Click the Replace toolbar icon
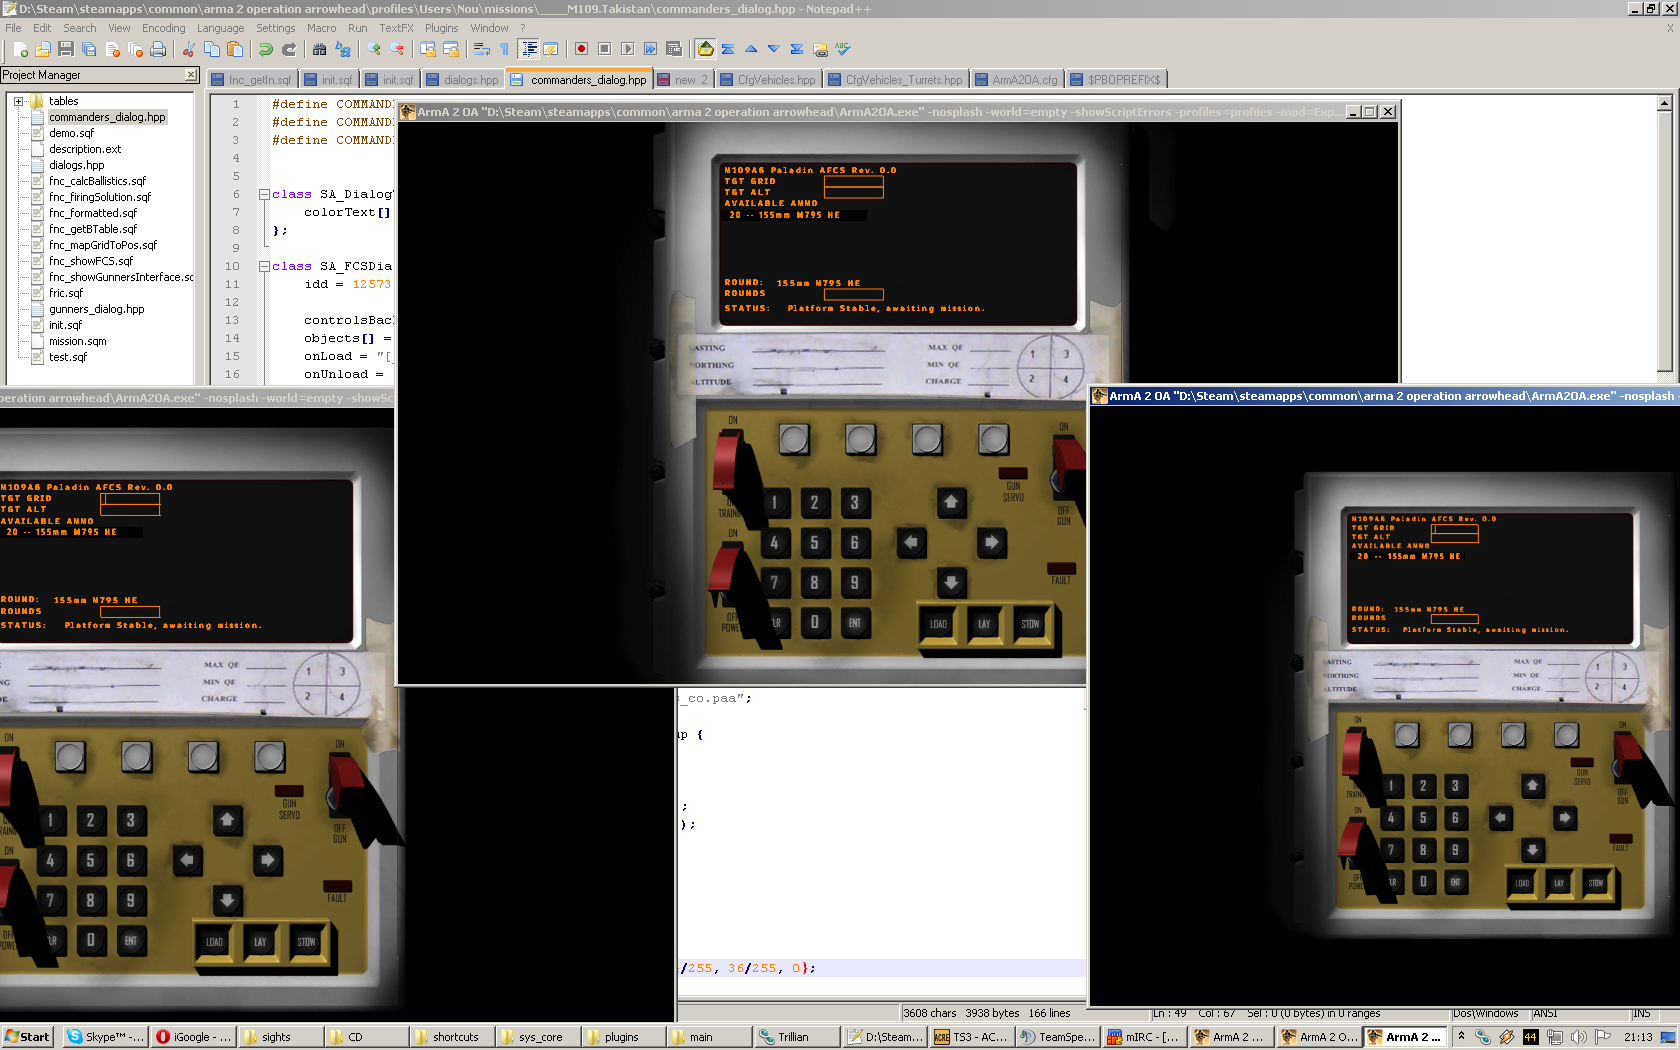1680x1050 pixels. 342,49
